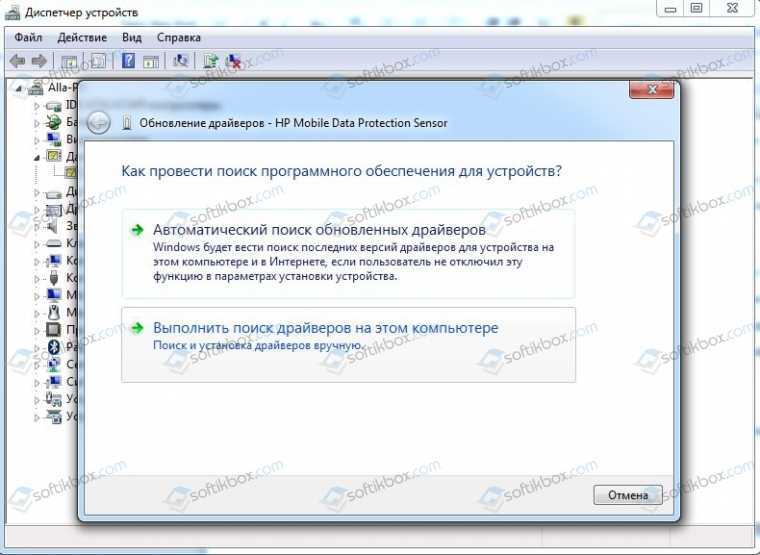Click the Back arrow in Device Manager toolbar

[17, 61]
